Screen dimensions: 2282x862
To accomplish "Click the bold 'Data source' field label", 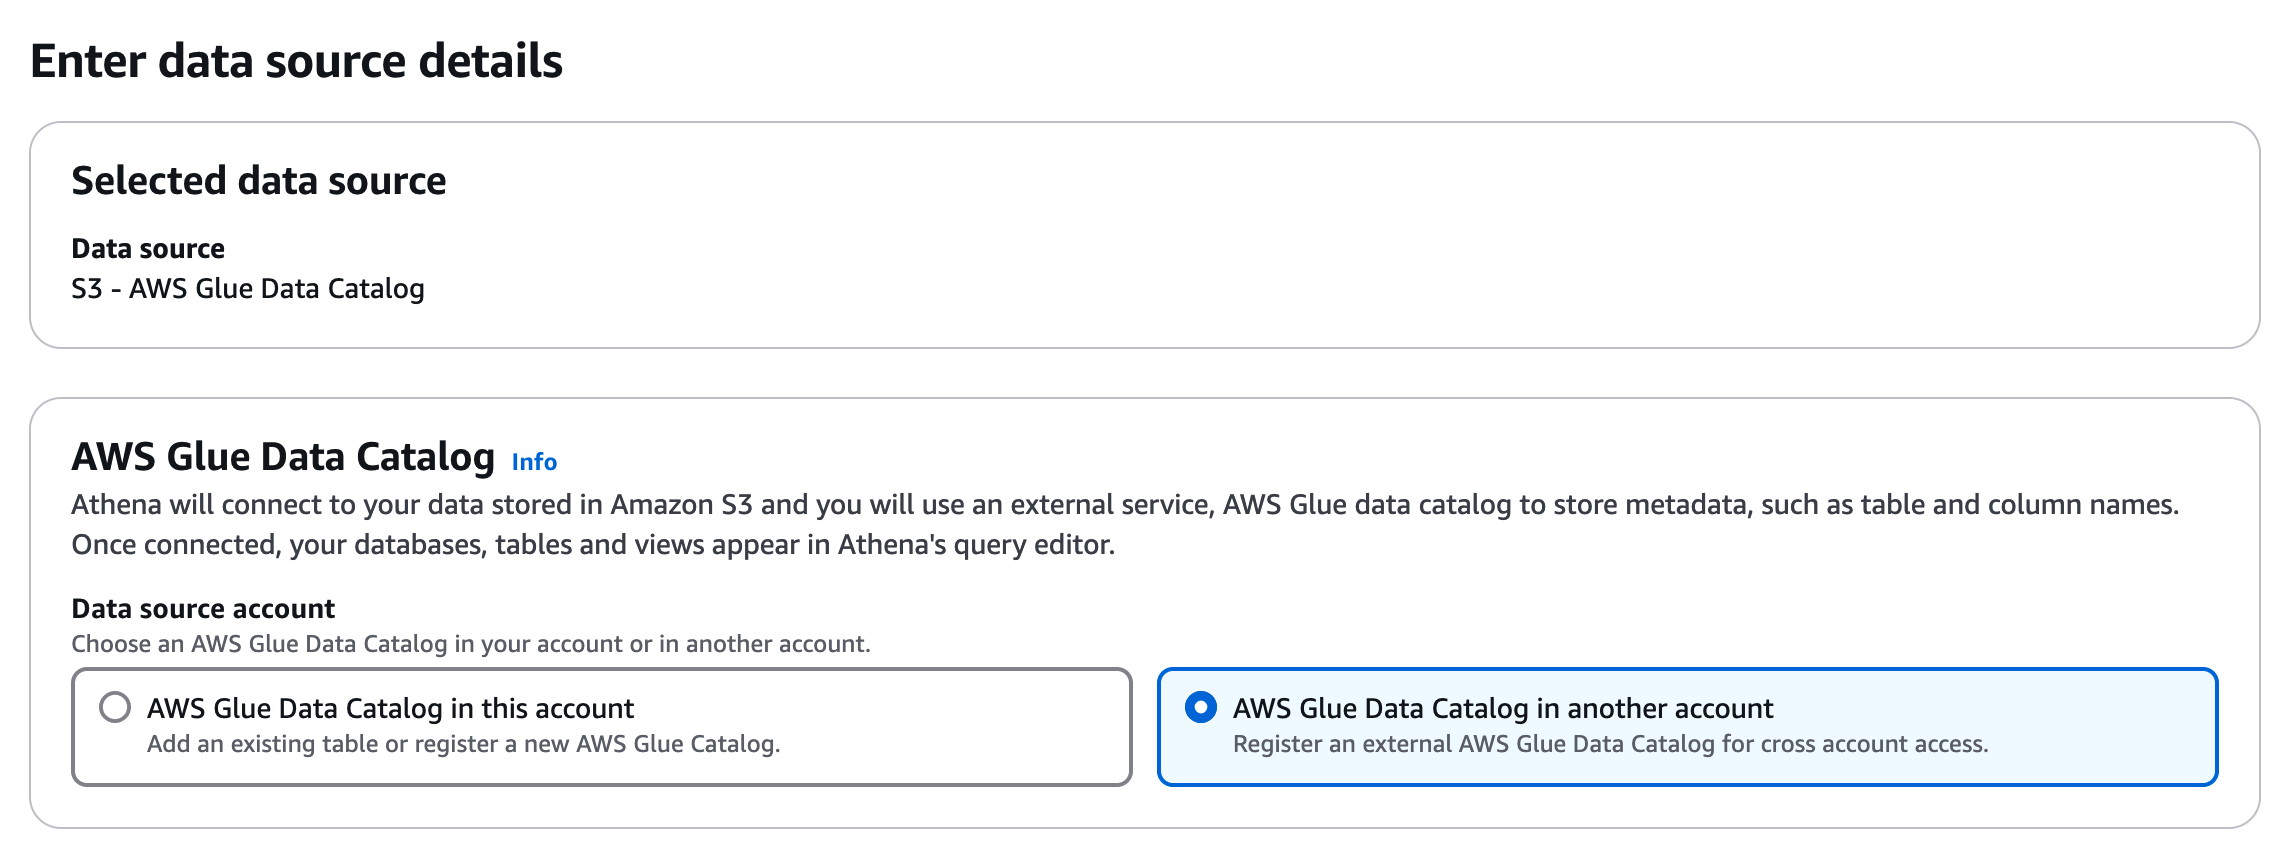I will (x=148, y=248).
